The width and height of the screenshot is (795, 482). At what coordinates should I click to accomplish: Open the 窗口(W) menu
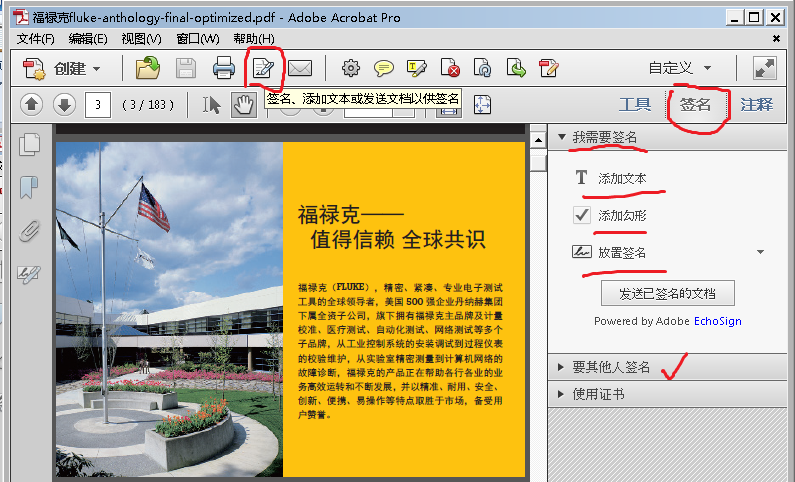[x=198, y=39]
